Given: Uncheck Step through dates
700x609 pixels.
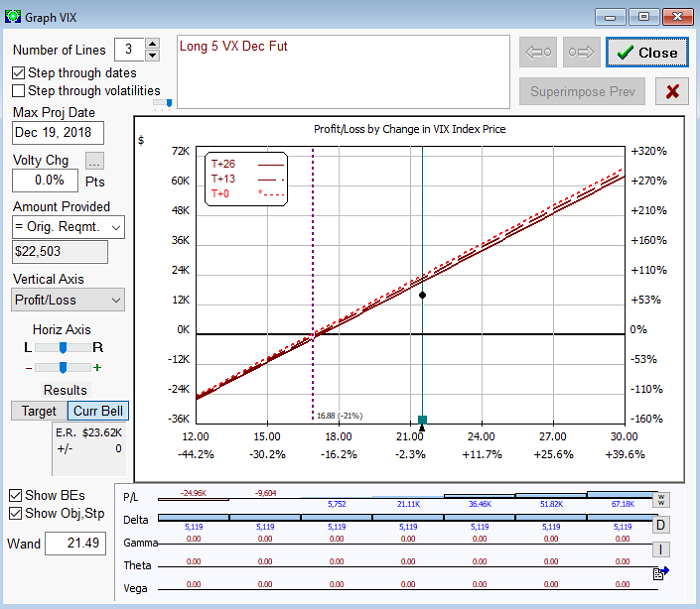Looking at the screenshot, I should (x=19, y=73).
